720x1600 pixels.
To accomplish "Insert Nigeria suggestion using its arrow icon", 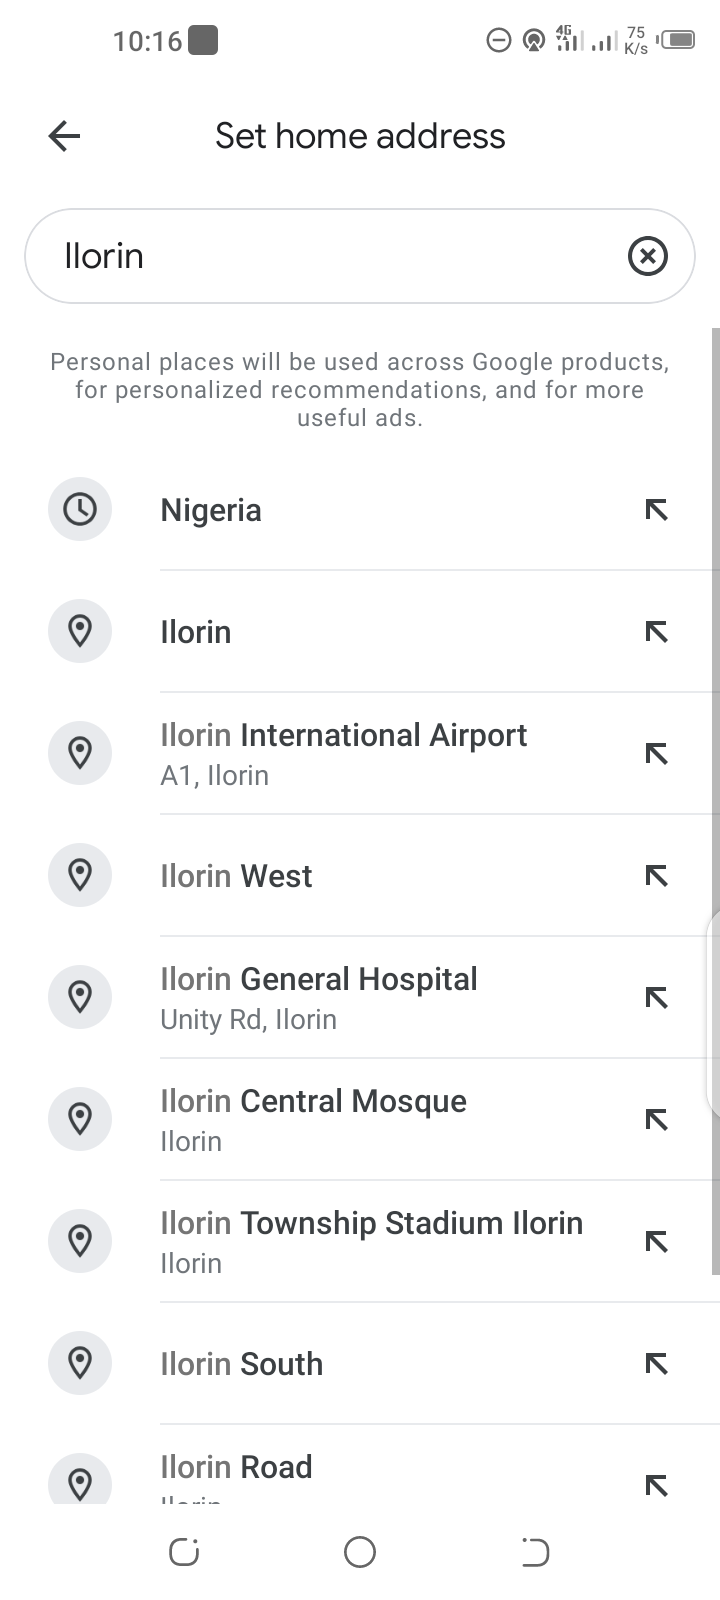I will pos(656,510).
